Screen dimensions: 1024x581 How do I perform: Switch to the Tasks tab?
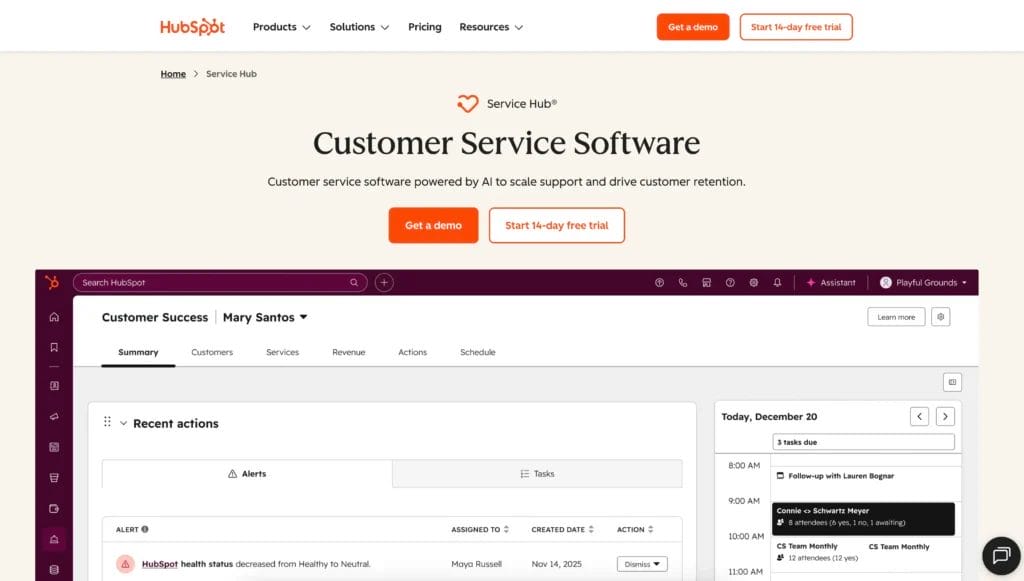click(x=538, y=473)
